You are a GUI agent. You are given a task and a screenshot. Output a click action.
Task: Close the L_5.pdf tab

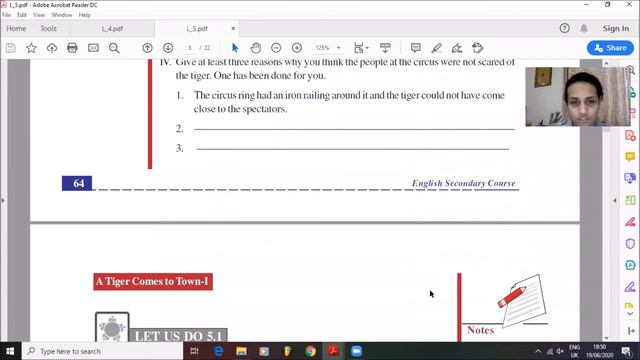(233, 29)
